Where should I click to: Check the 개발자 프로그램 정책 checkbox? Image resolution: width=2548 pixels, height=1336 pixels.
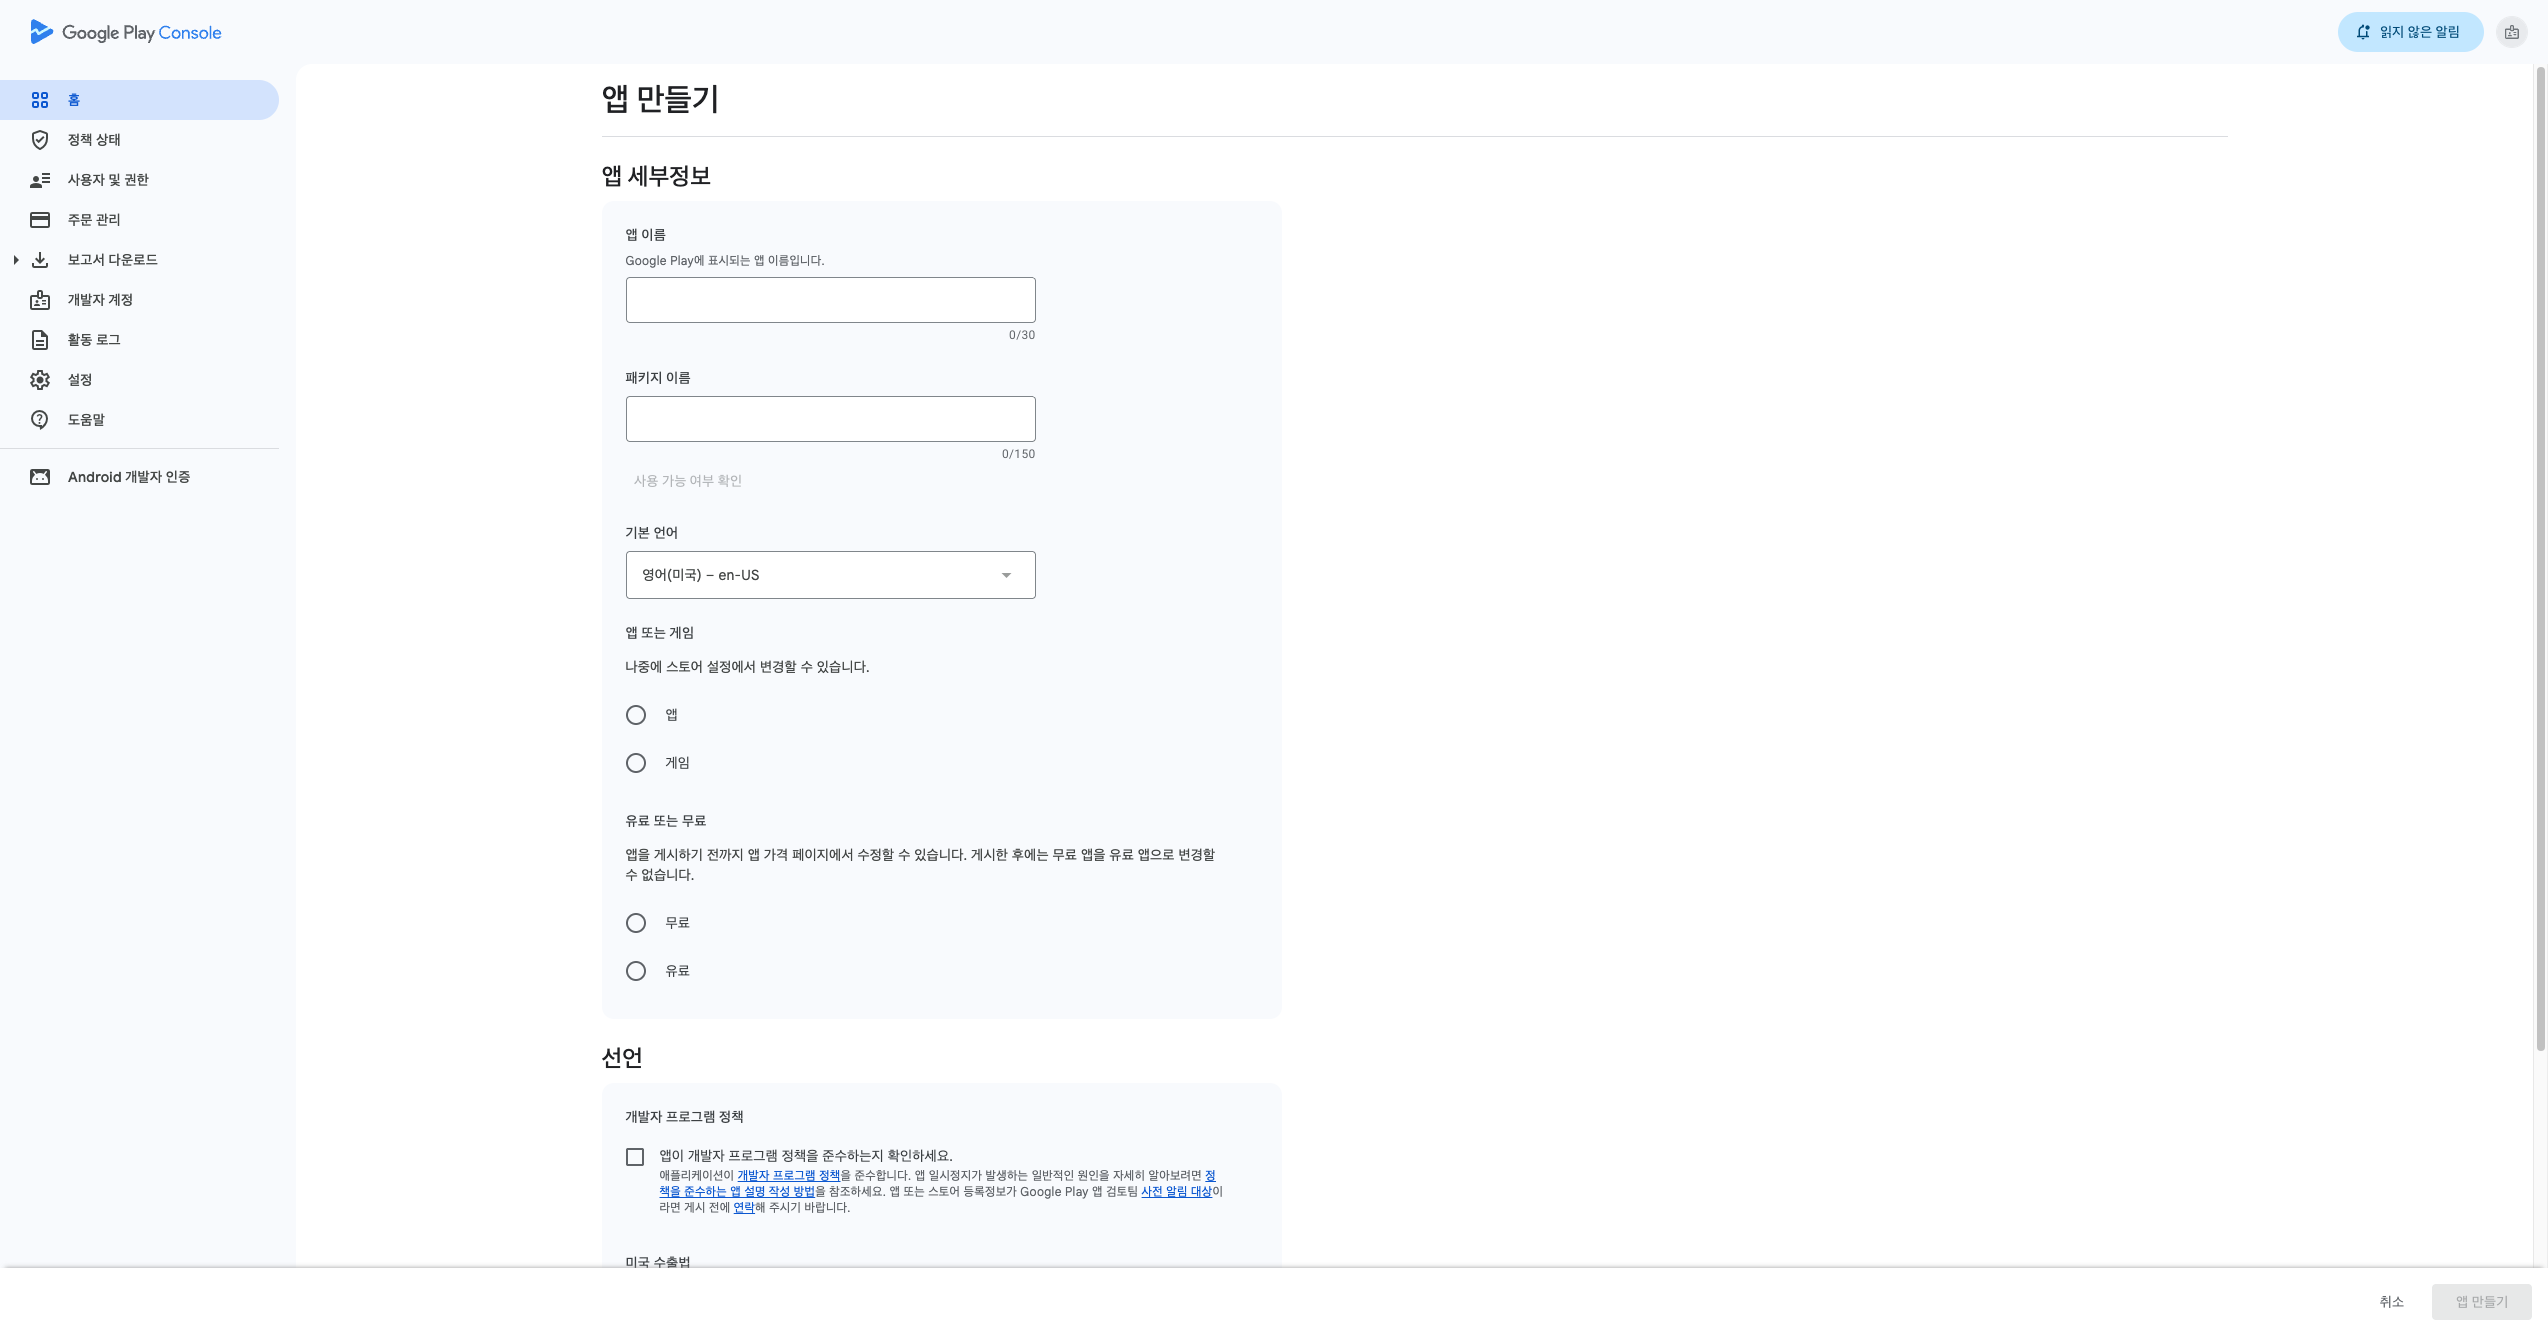coord(635,1157)
